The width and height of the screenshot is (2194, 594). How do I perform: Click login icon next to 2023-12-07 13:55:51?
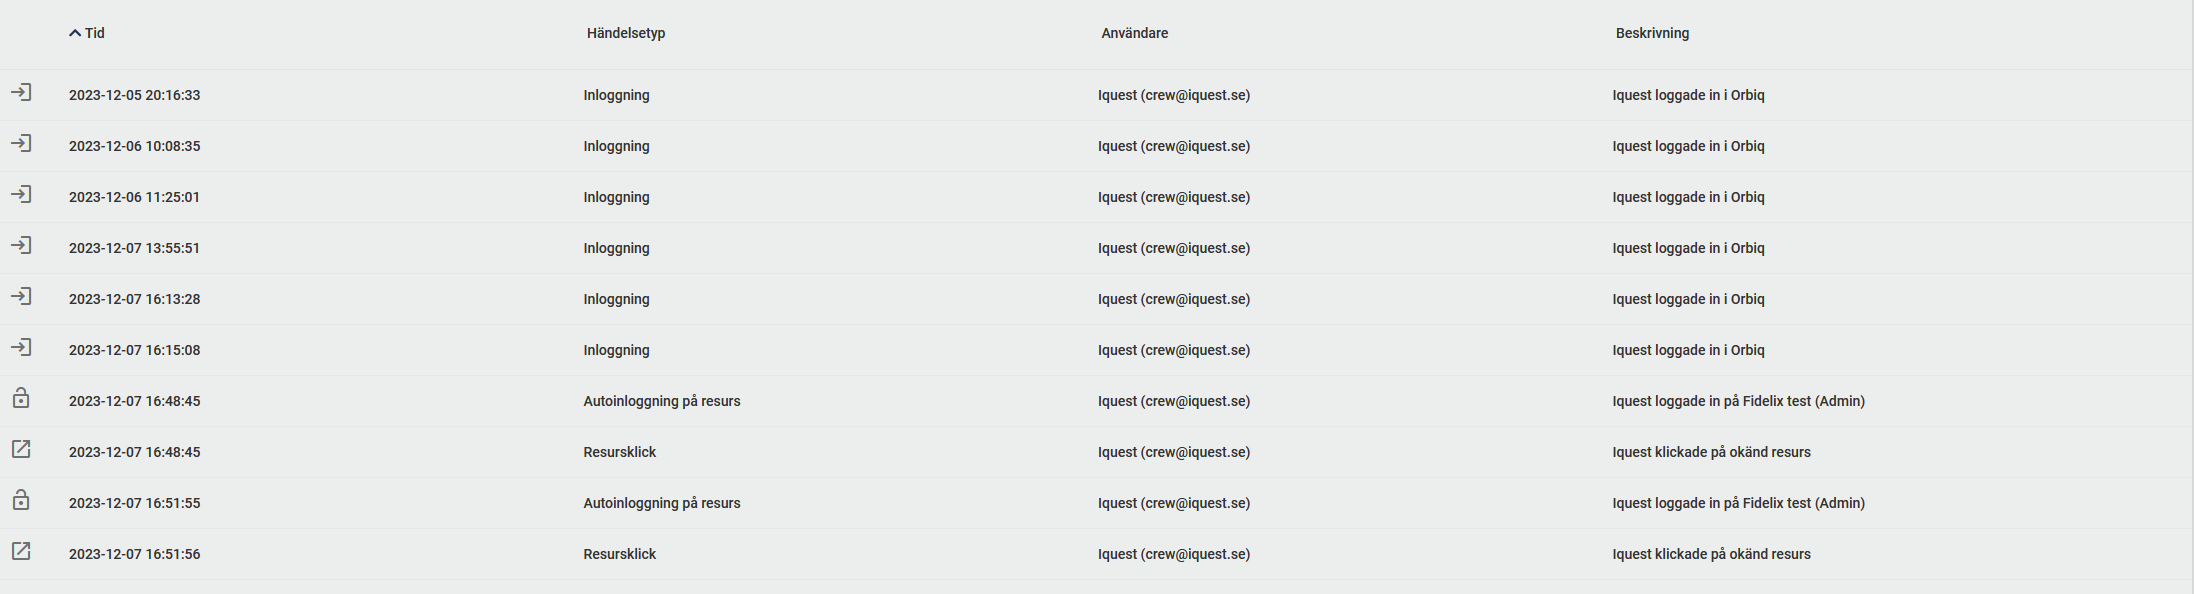point(21,246)
